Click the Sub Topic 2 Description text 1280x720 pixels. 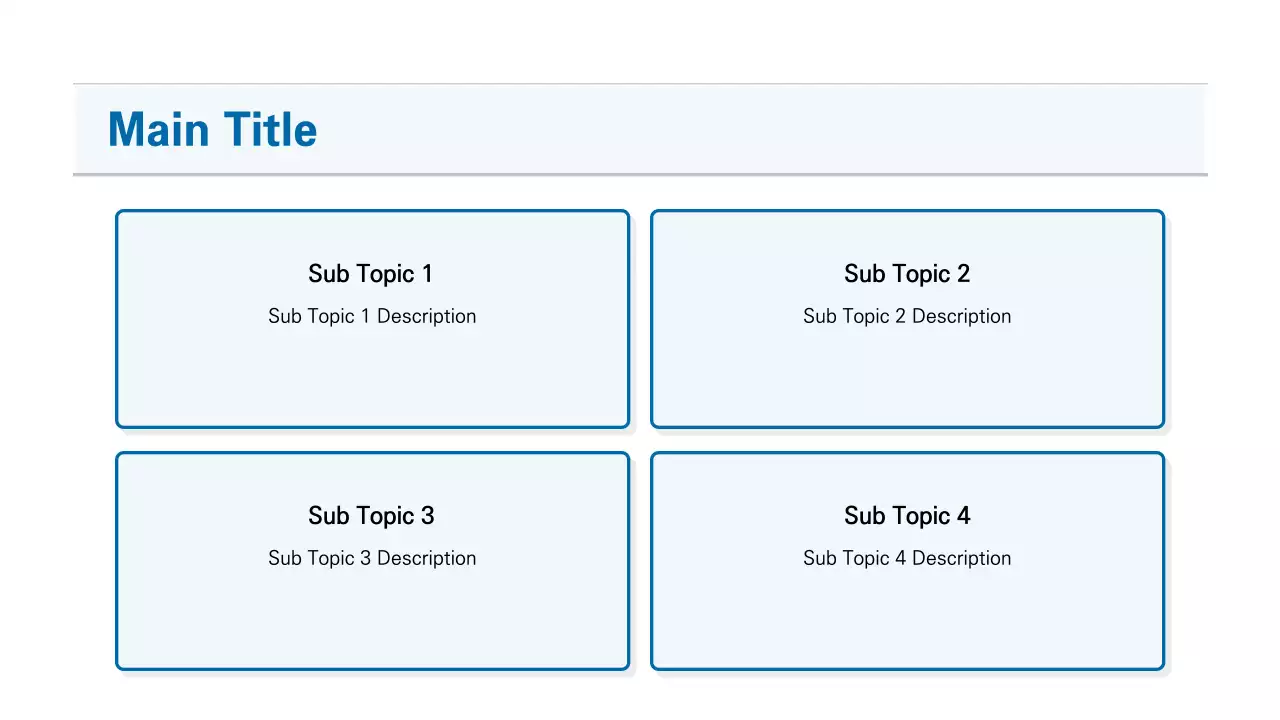(907, 316)
